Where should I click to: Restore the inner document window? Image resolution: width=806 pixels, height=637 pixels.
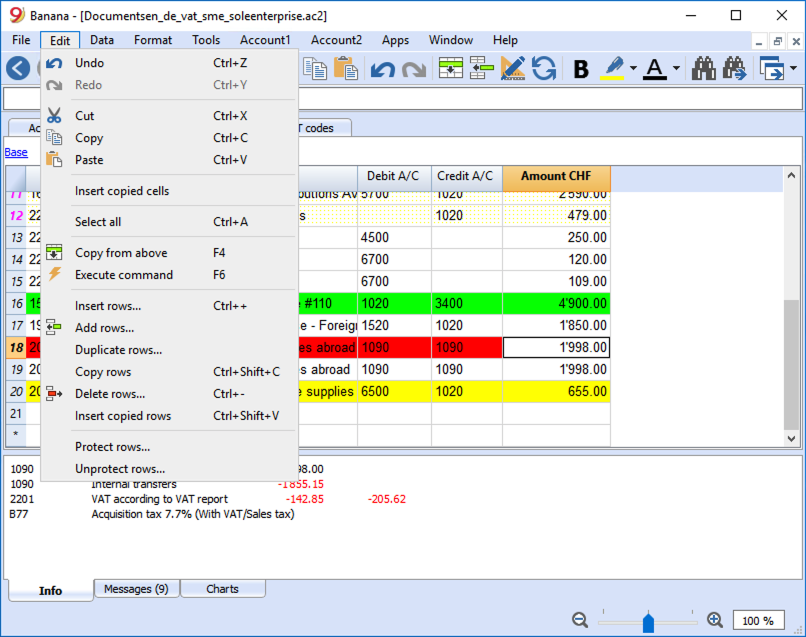click(x=777, y=42)
